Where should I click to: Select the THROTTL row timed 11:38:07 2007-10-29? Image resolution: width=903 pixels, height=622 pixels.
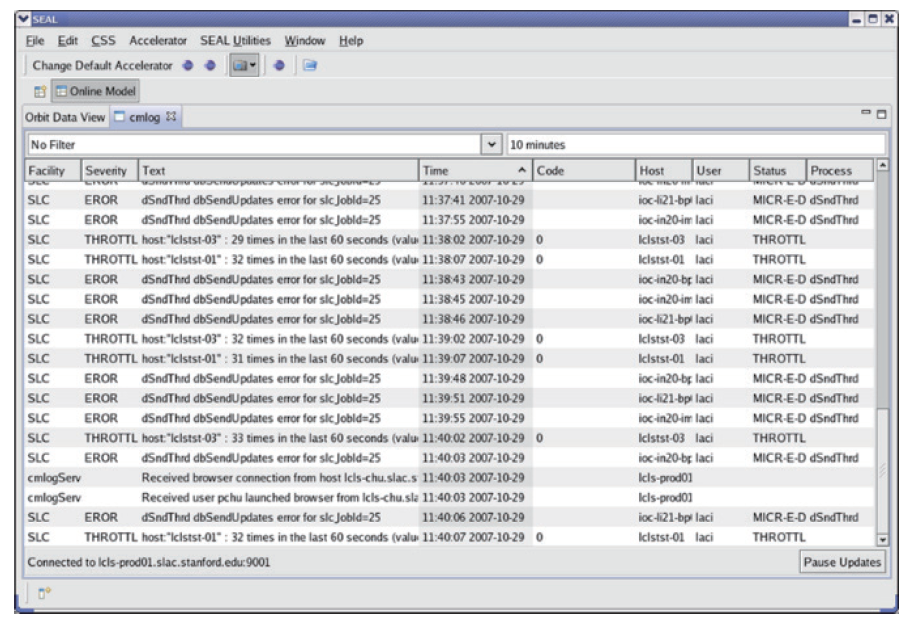coord(450,260)
